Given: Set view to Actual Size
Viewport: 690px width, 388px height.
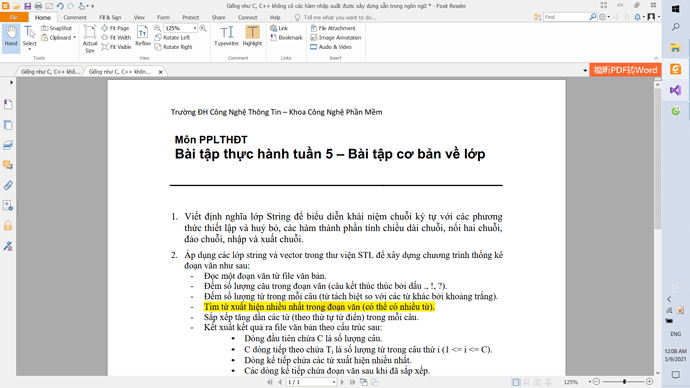Looking at the screenshot, I should [90, 39].
